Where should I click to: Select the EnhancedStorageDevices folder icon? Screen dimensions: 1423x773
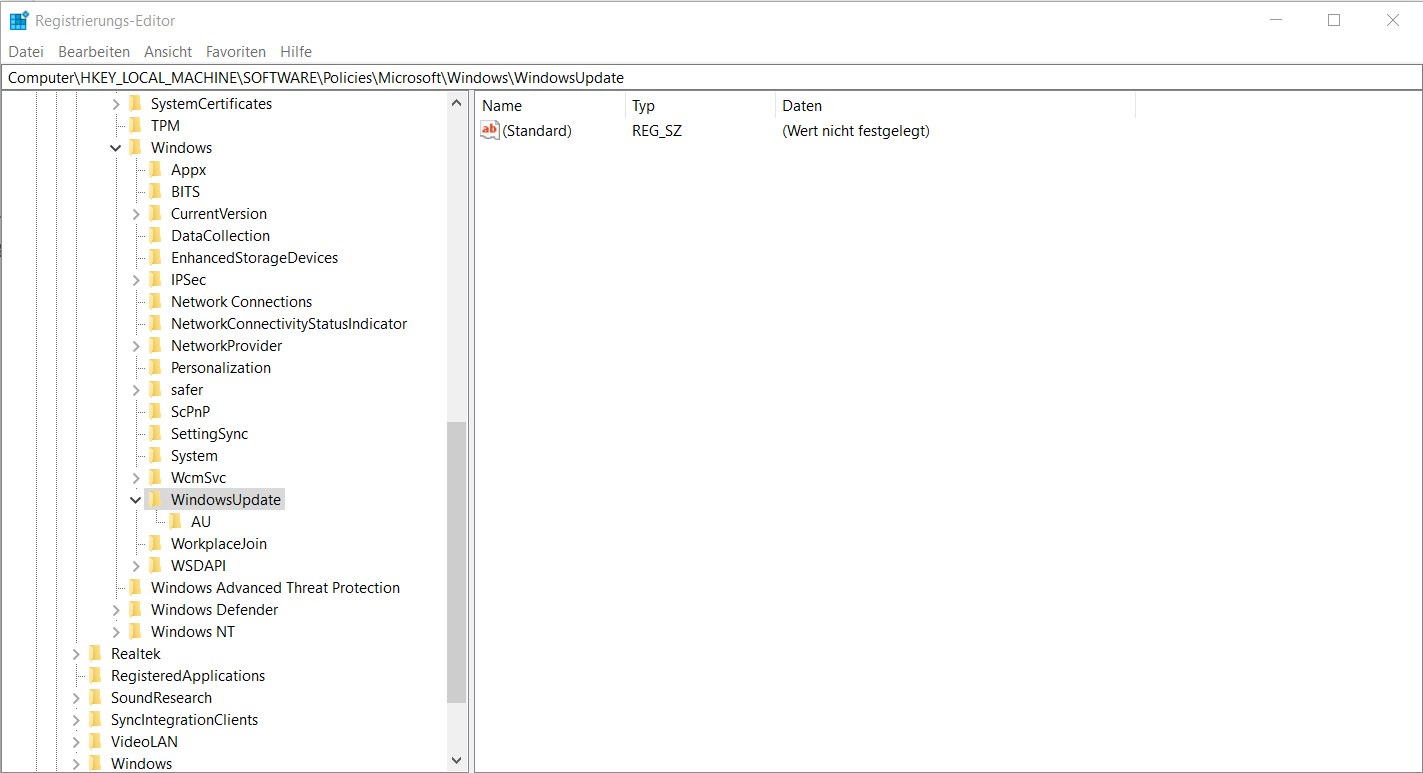[155, 257]
